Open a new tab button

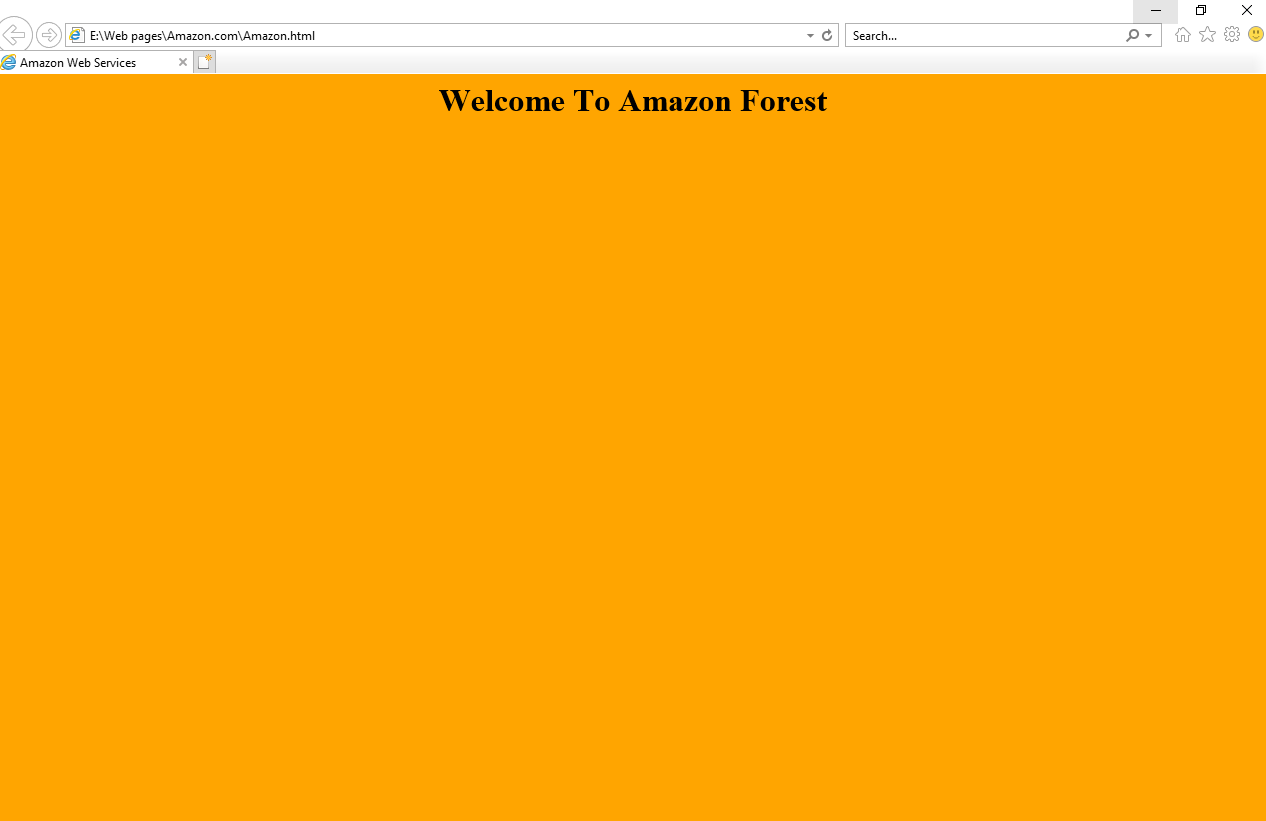tap(204, 62)
